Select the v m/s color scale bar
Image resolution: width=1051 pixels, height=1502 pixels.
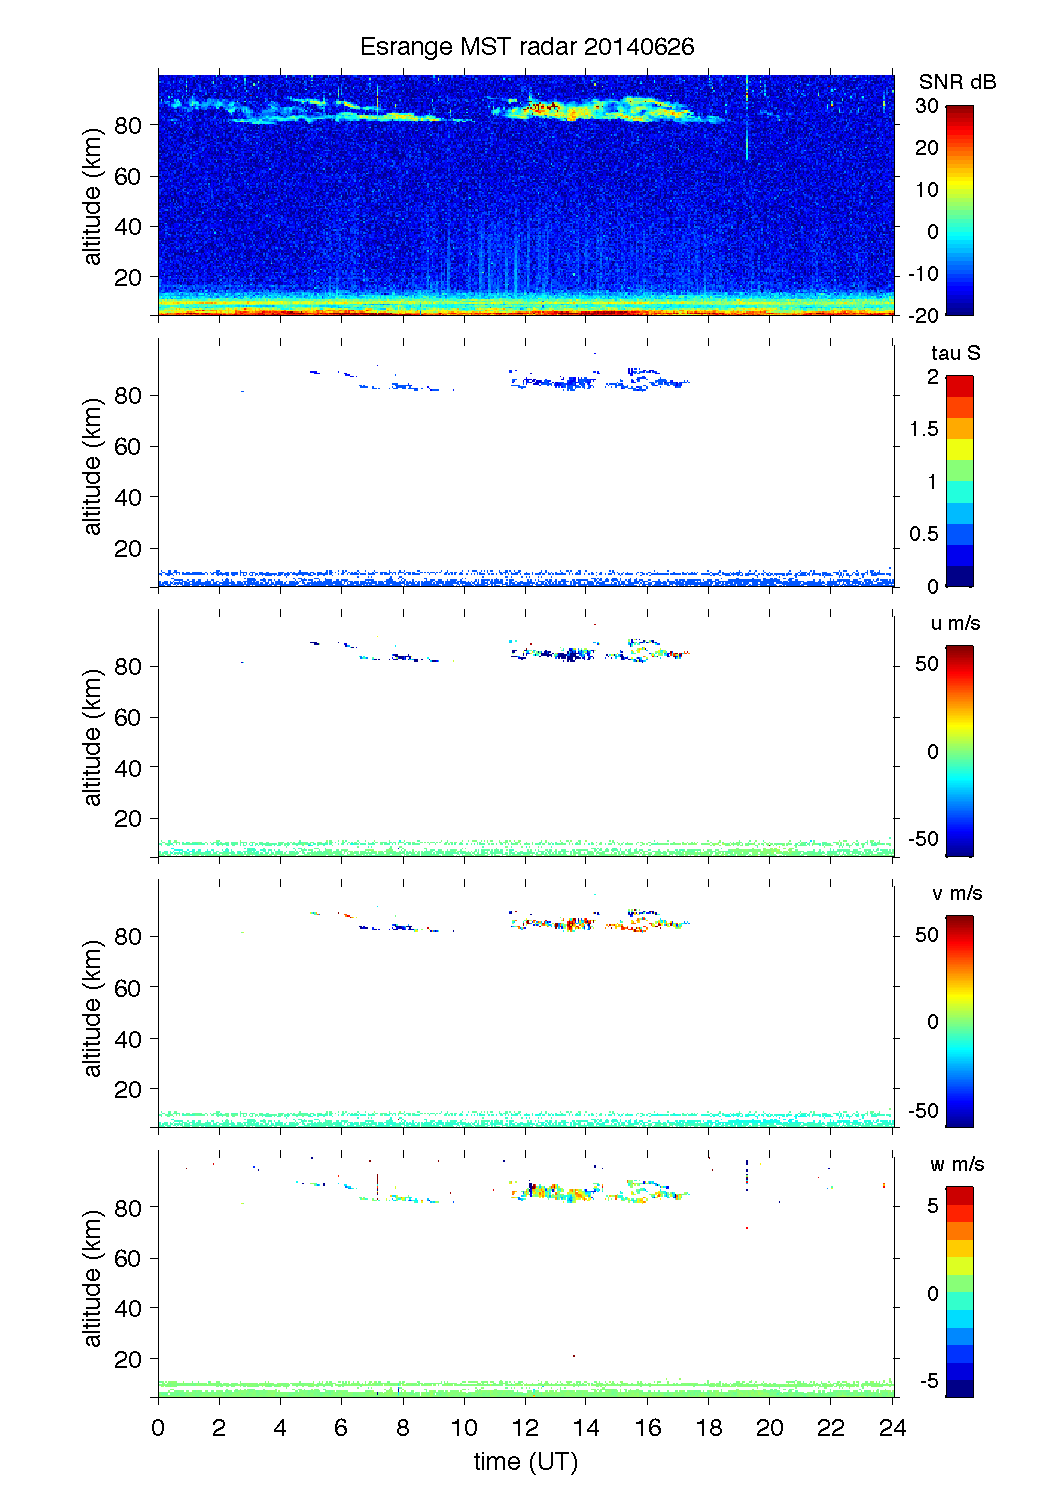[x=959, y=1021]
